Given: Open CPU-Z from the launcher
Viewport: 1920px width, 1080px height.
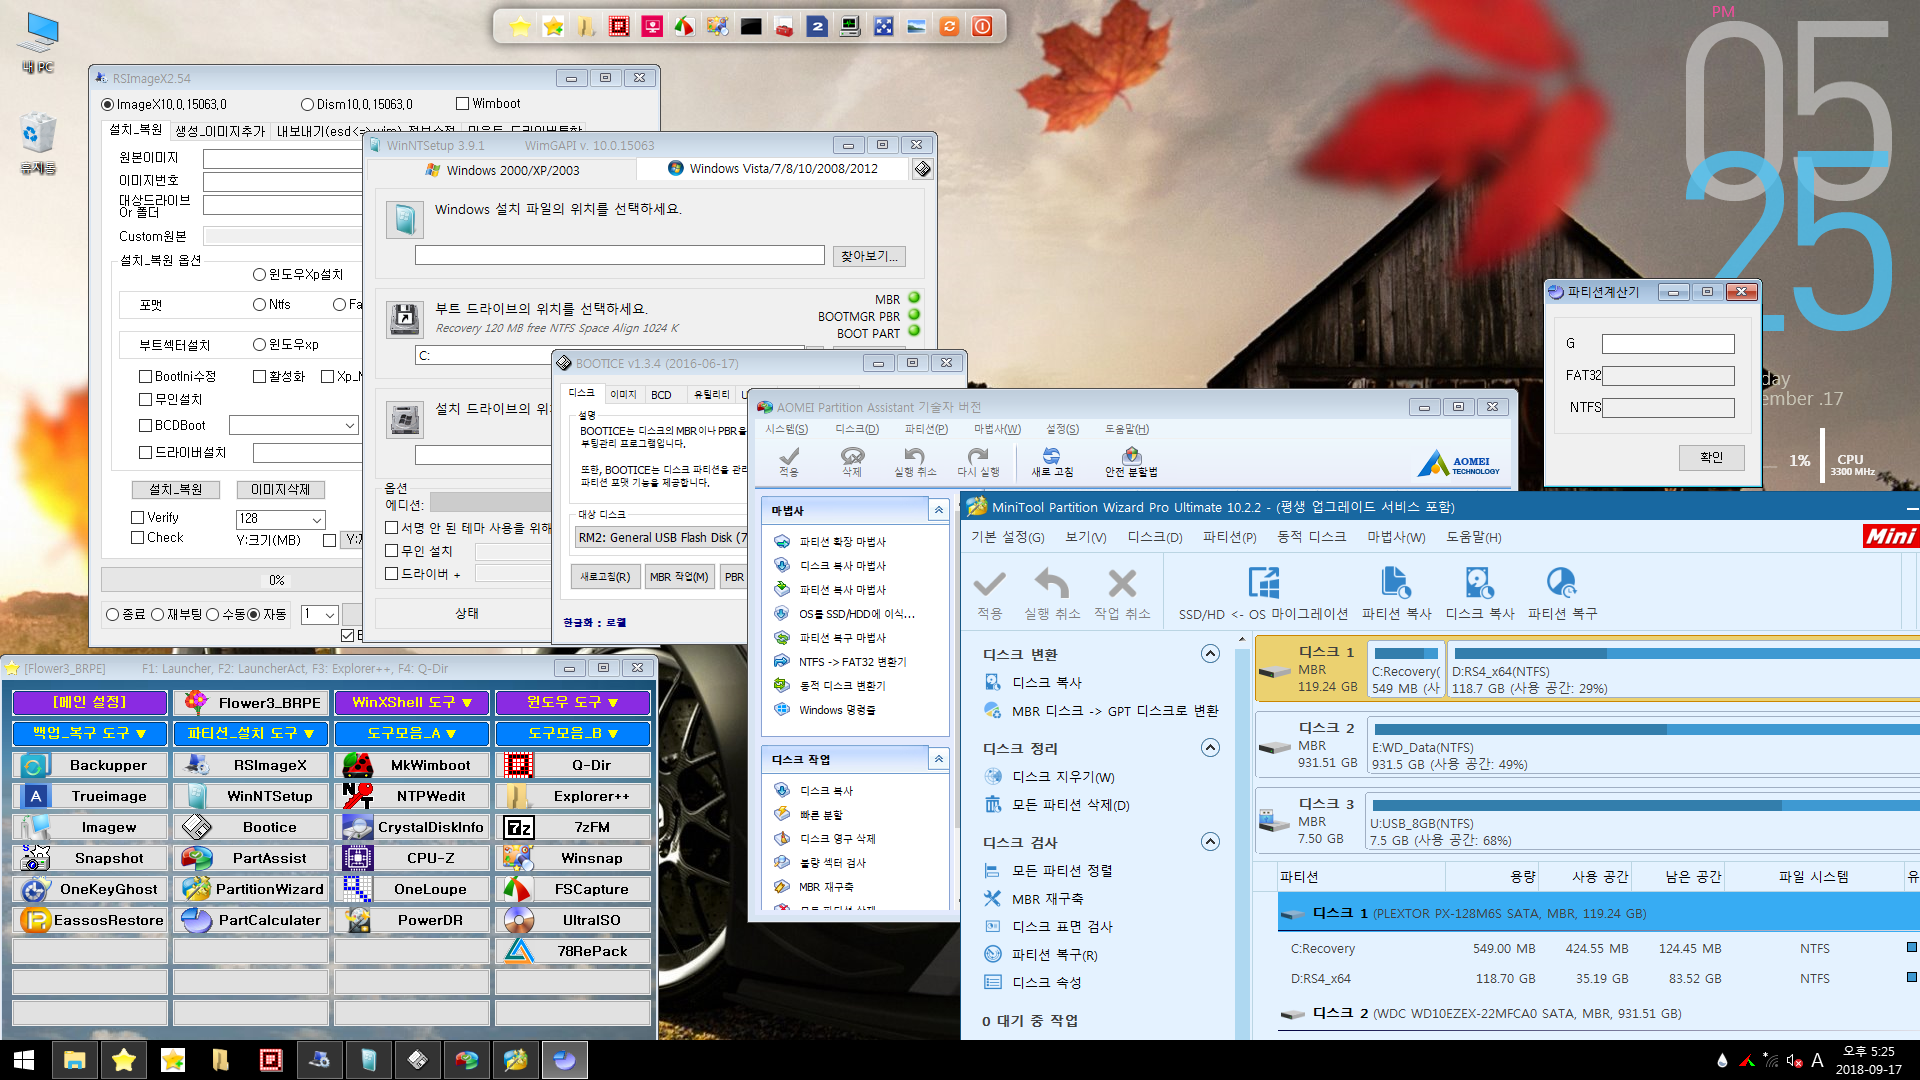Looking at the screenshot, I should pos(412,858).
